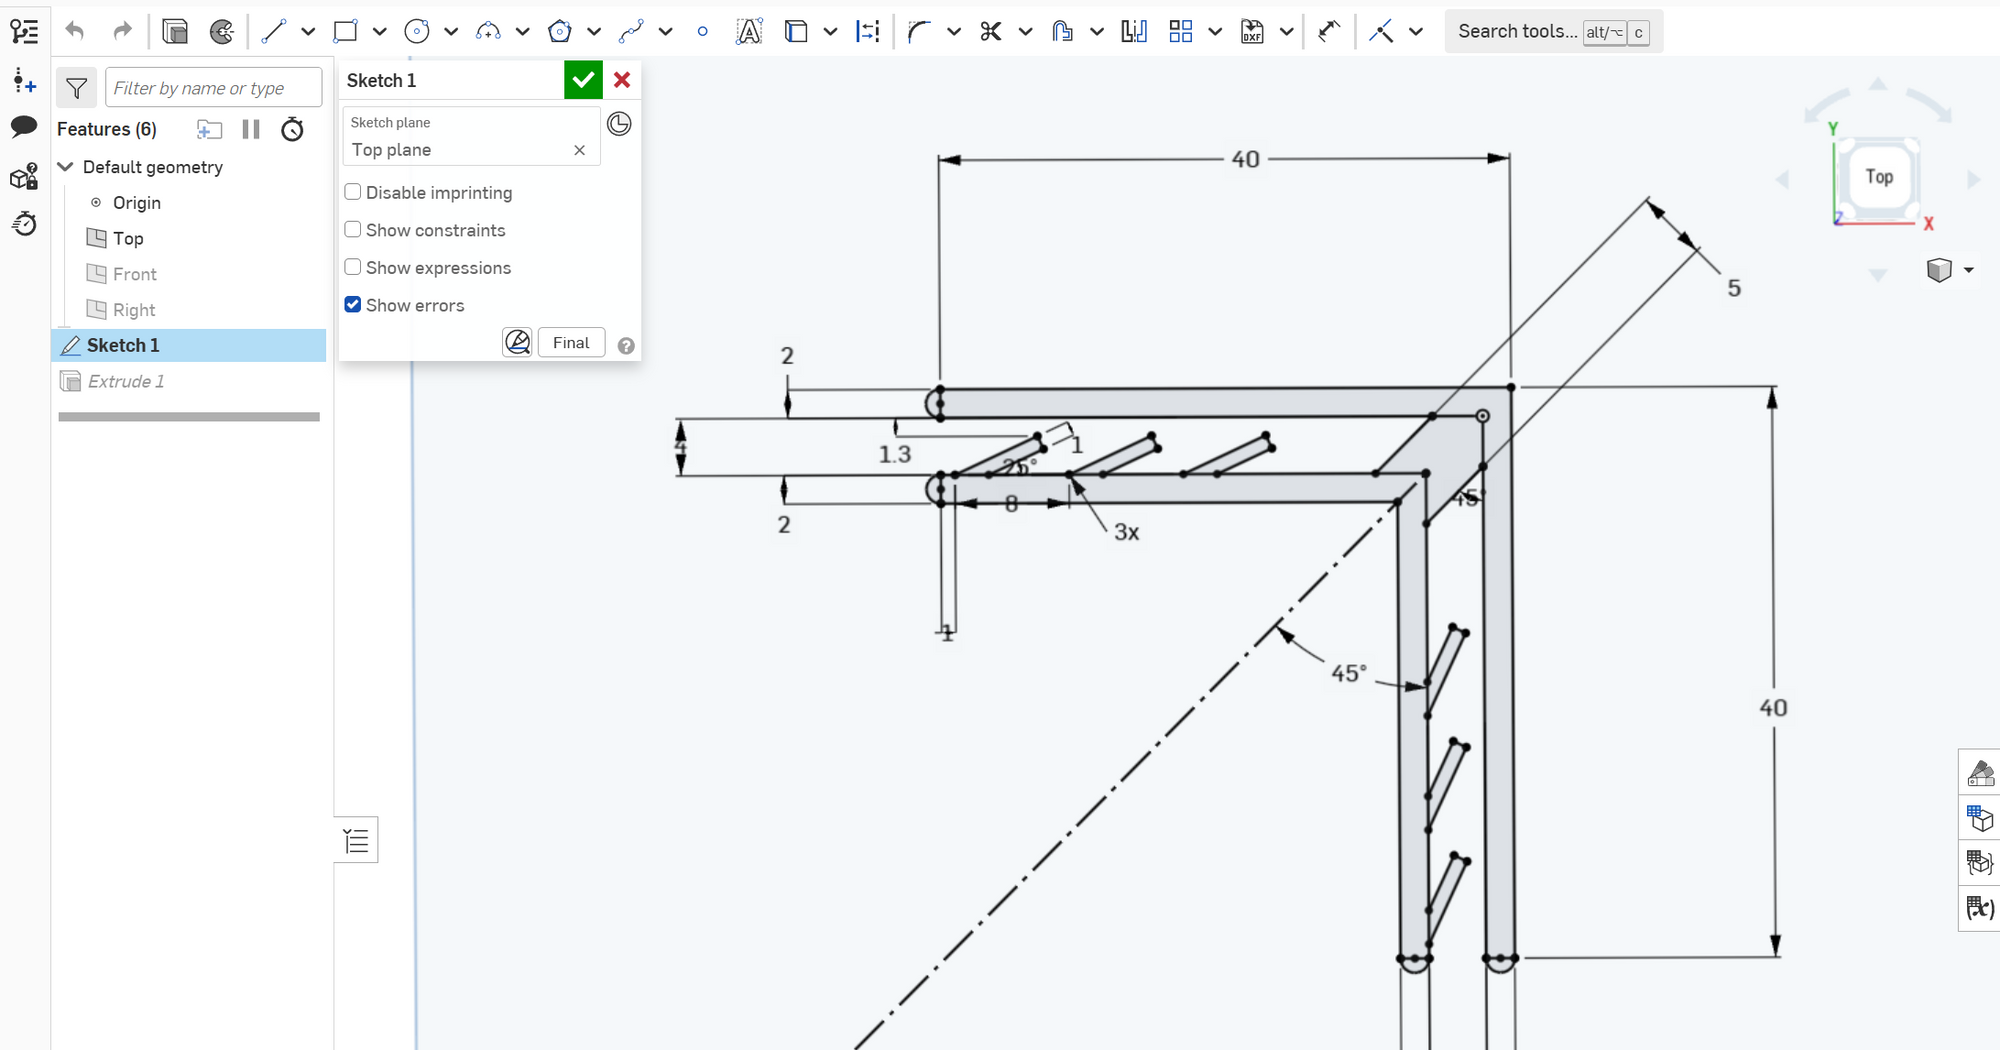Select the Line tool

point(273,32)
